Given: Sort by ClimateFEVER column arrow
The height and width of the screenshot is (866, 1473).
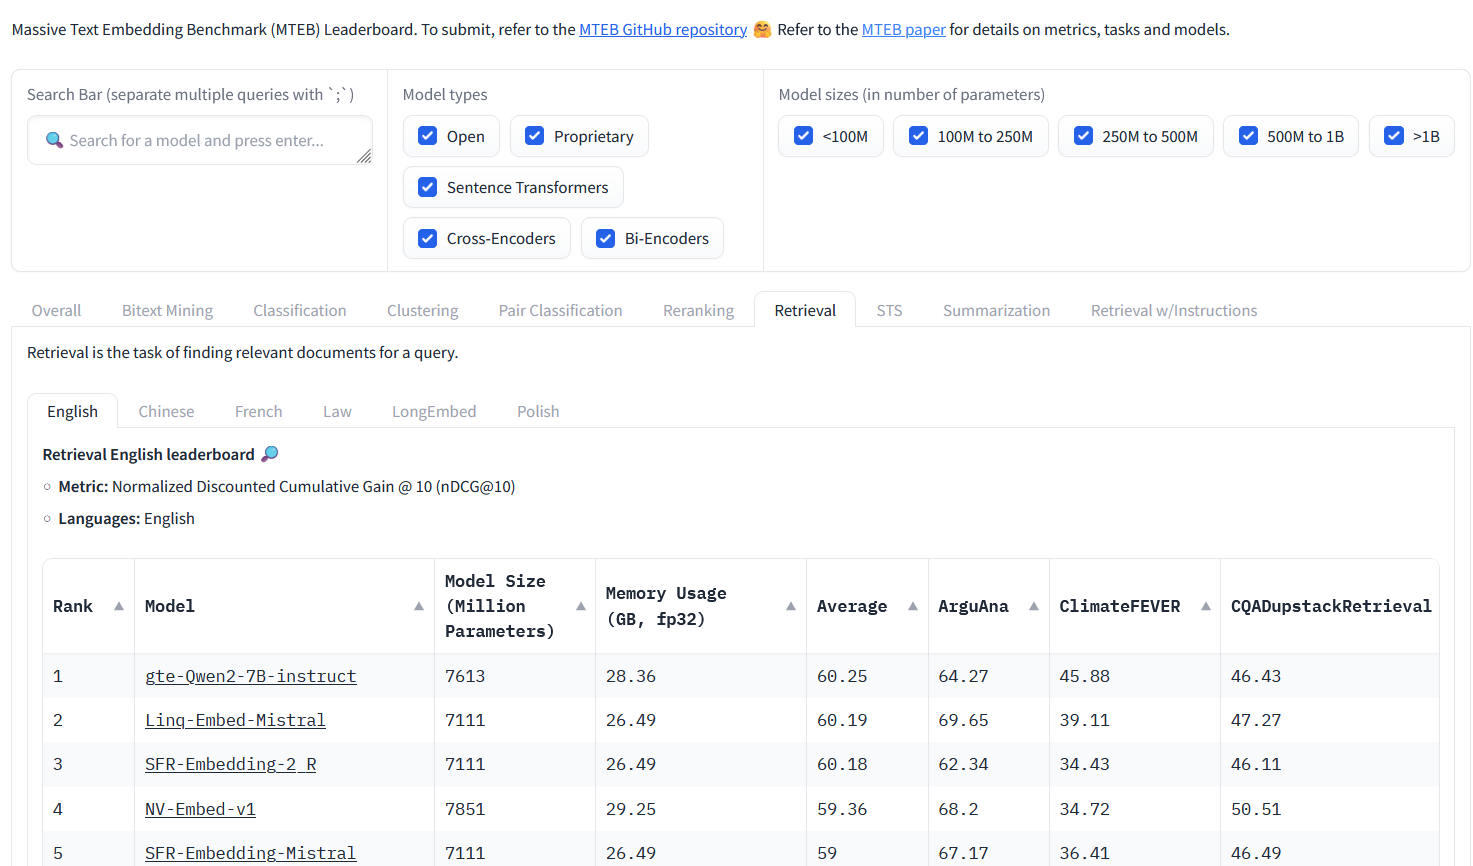Looking at the screenshot, I should coord(1206,606).
